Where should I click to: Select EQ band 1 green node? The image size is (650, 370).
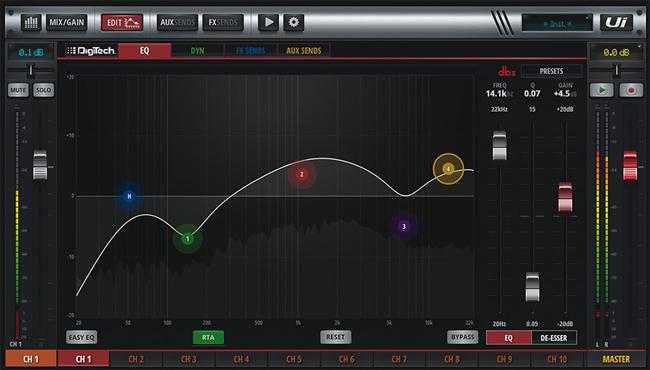(x=188, y=239)
